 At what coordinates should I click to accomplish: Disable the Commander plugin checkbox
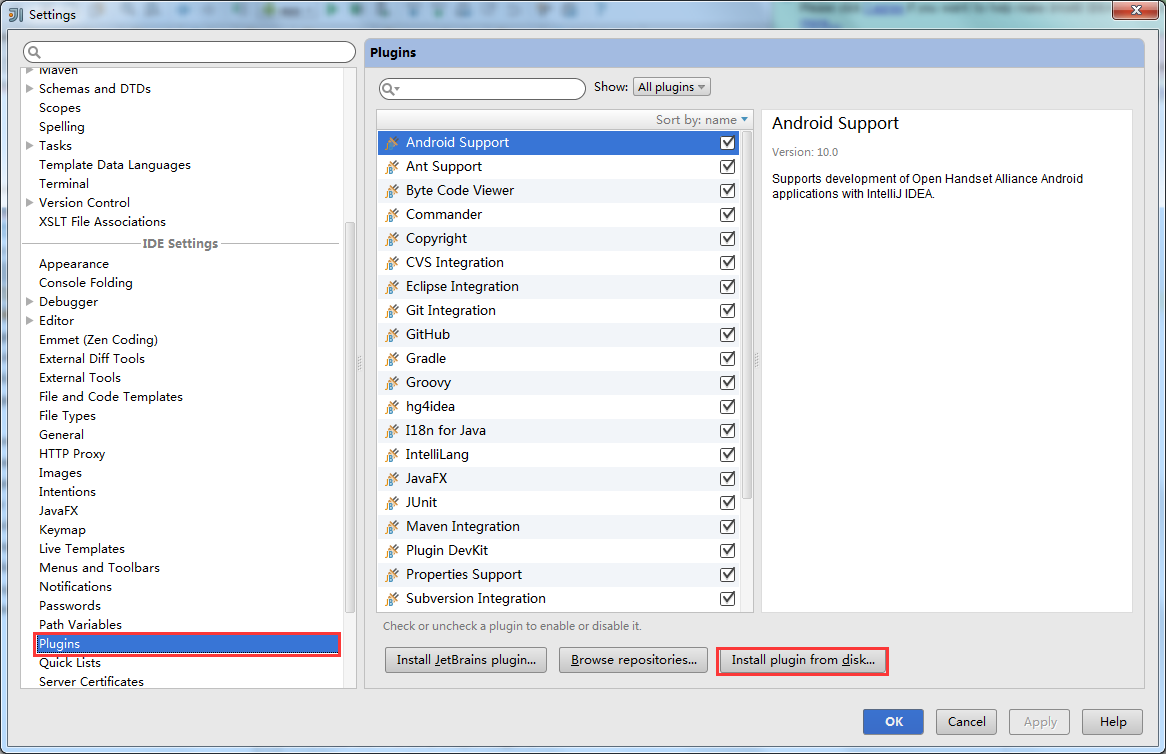[x=727, y=215]
